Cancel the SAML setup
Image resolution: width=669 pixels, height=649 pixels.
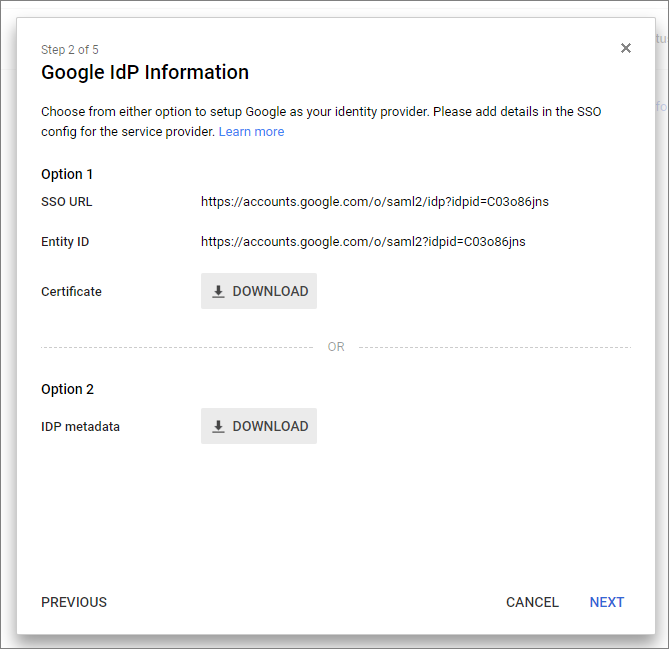[x=532, y=602]
